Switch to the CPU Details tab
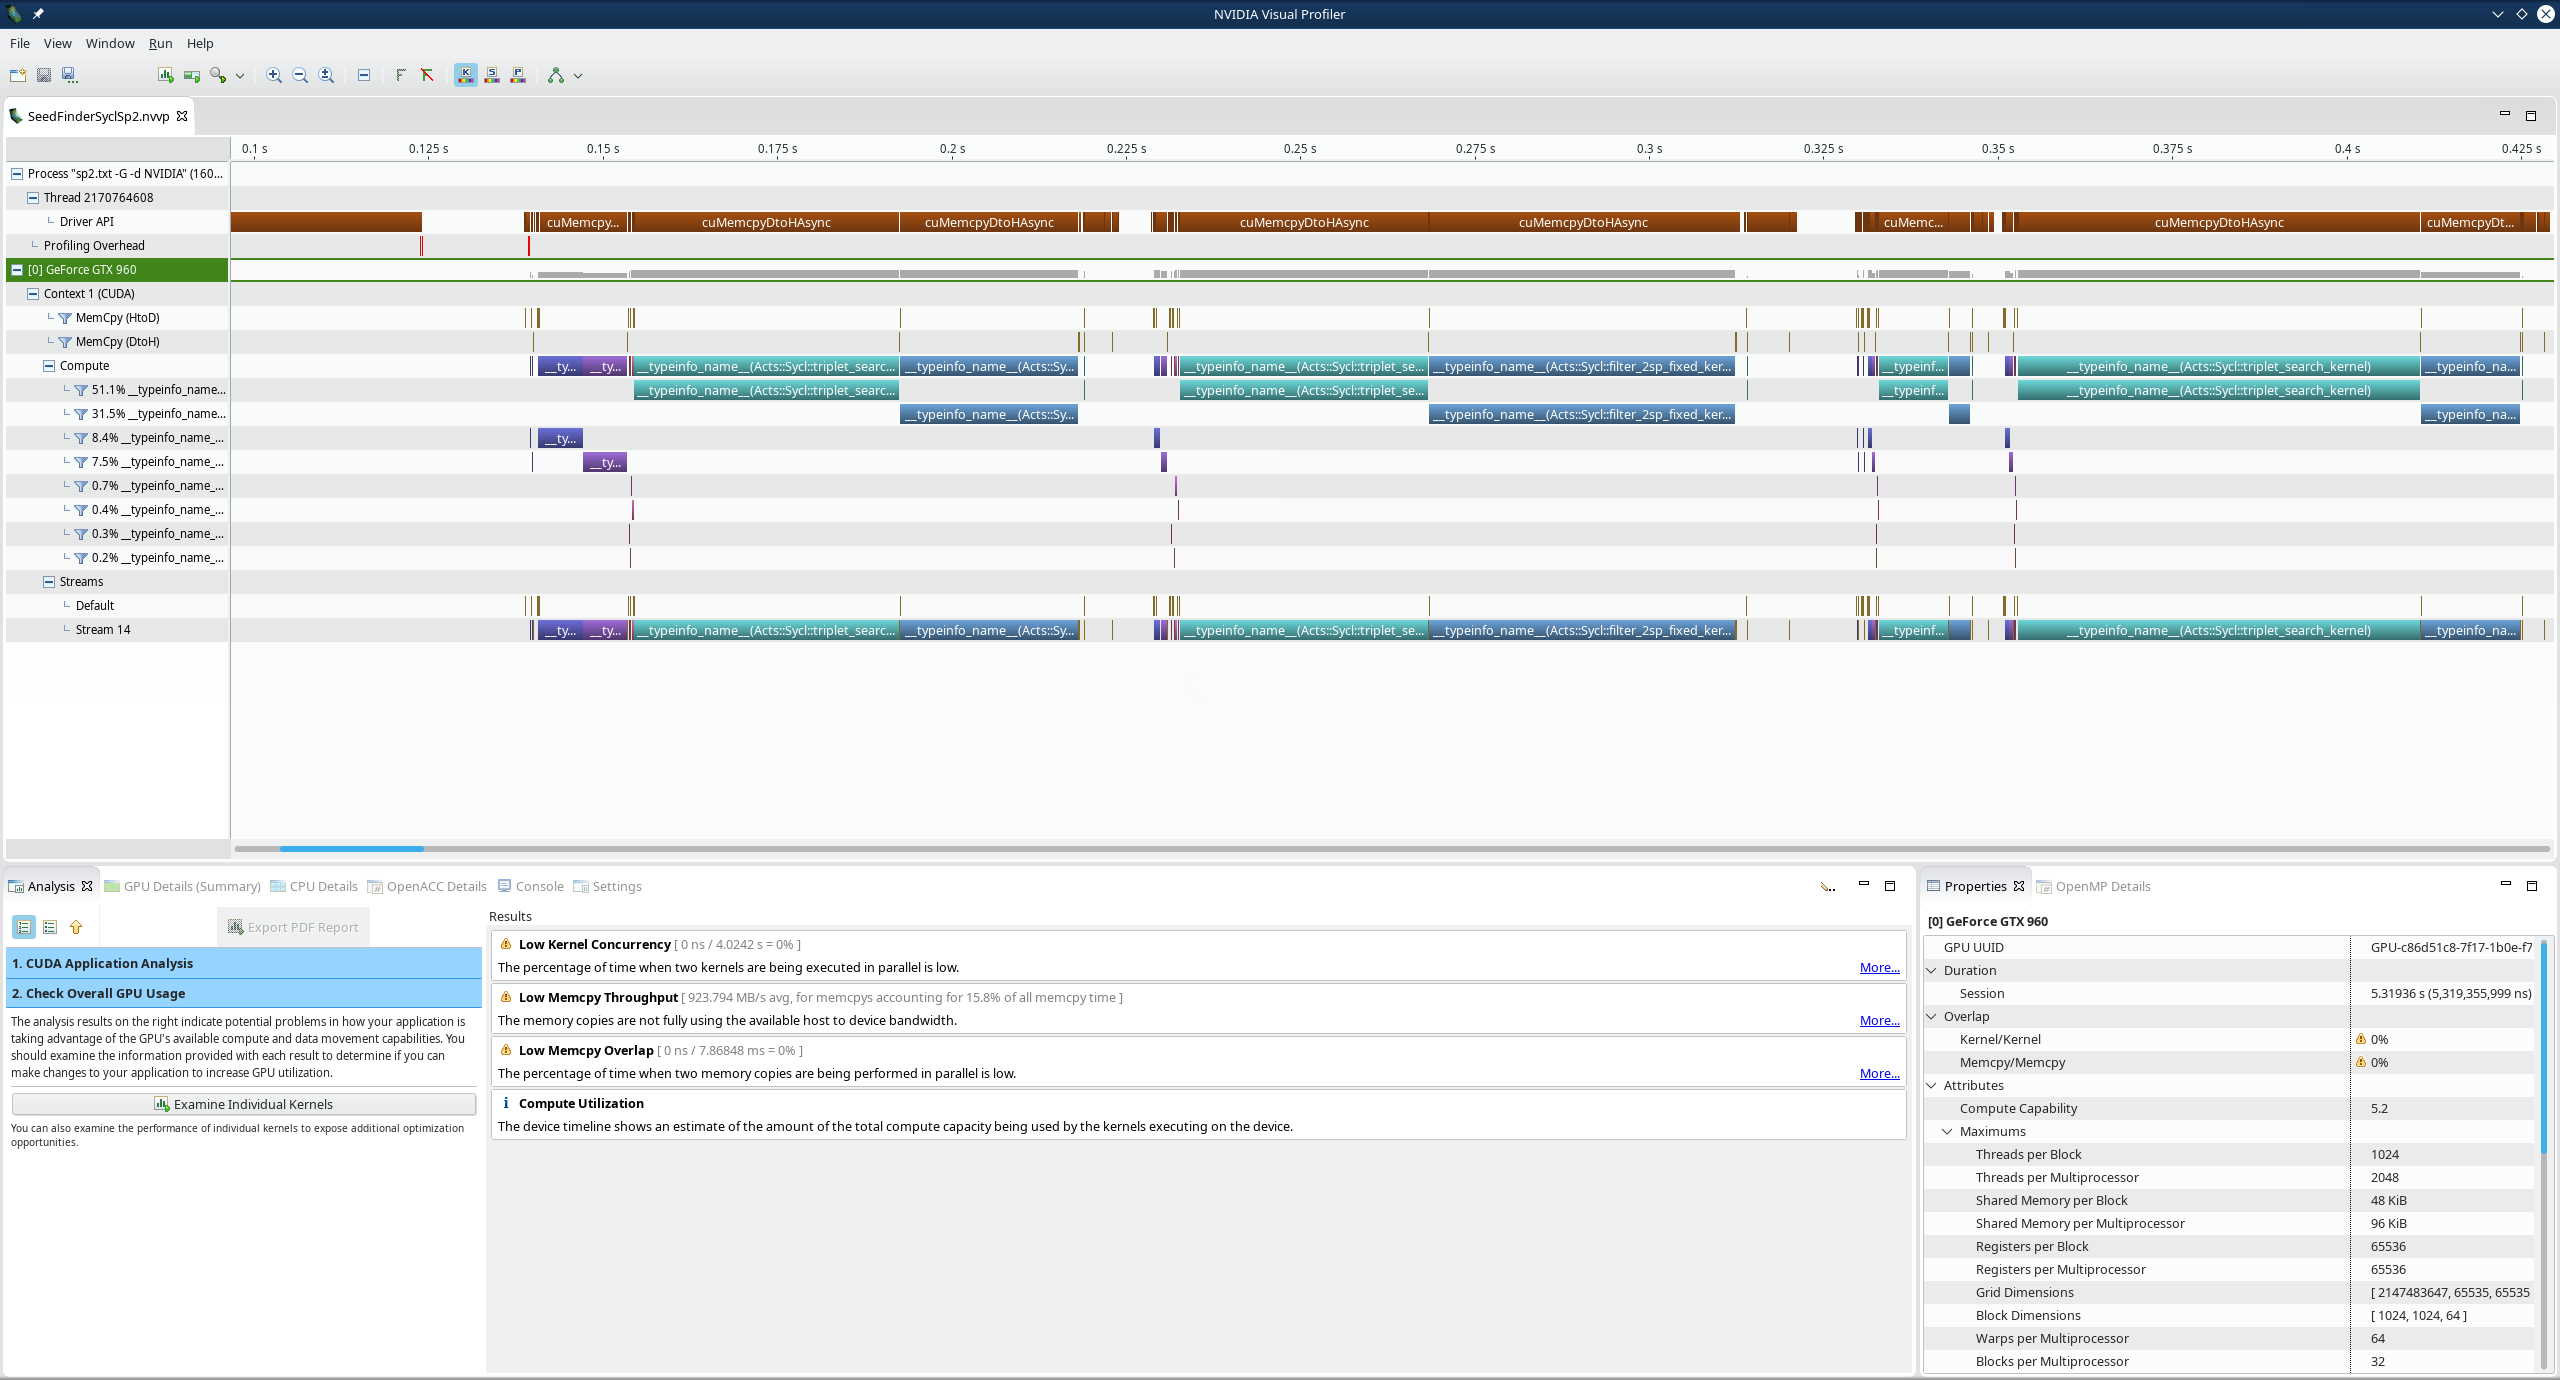 point(314,886)
